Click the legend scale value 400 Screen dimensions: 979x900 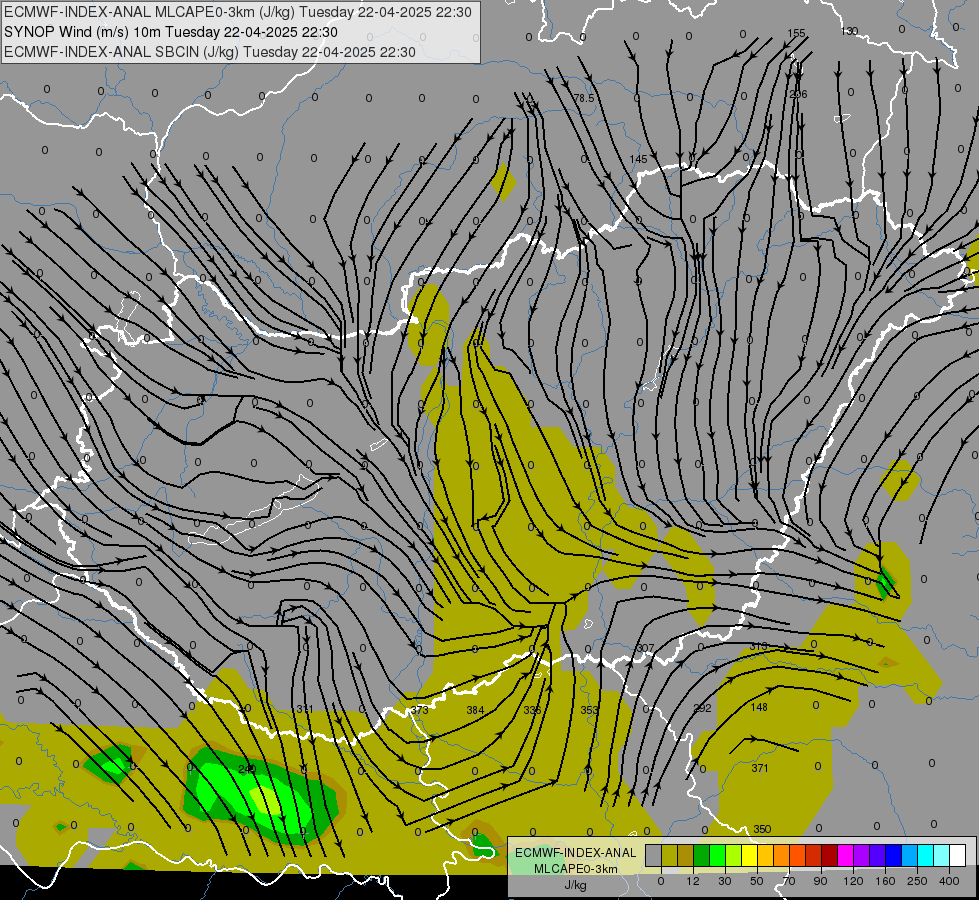(949, 881)
